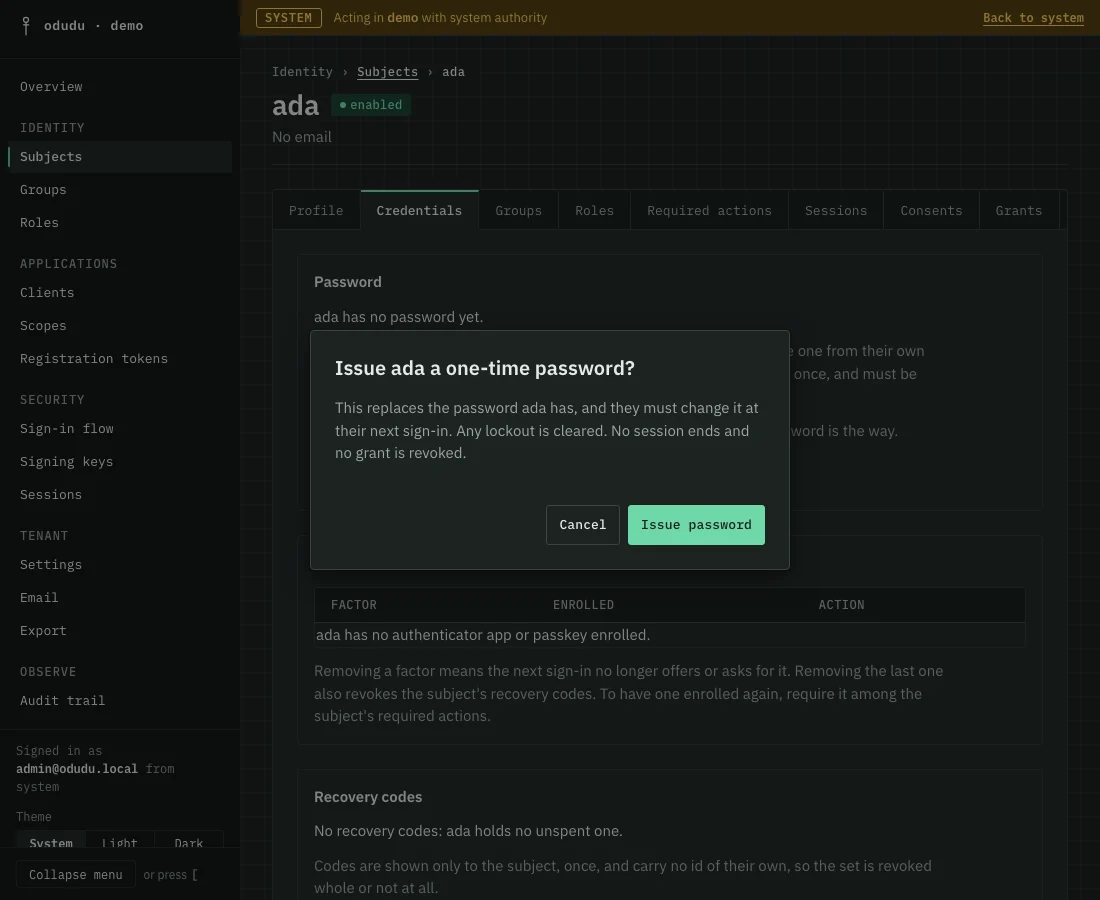Click the SYSTEM badge in banner
The height and width of the screenshot is (900, 1100).
click(288, 18)
